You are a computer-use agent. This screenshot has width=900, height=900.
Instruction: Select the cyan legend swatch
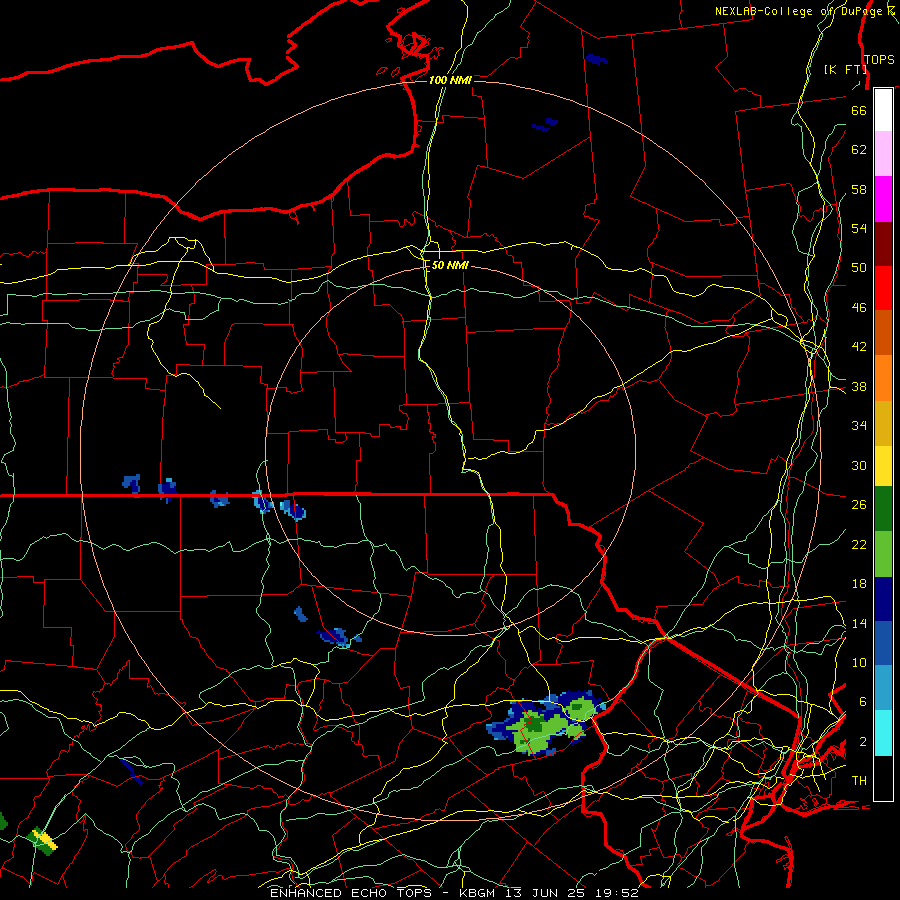coord(883,733)
